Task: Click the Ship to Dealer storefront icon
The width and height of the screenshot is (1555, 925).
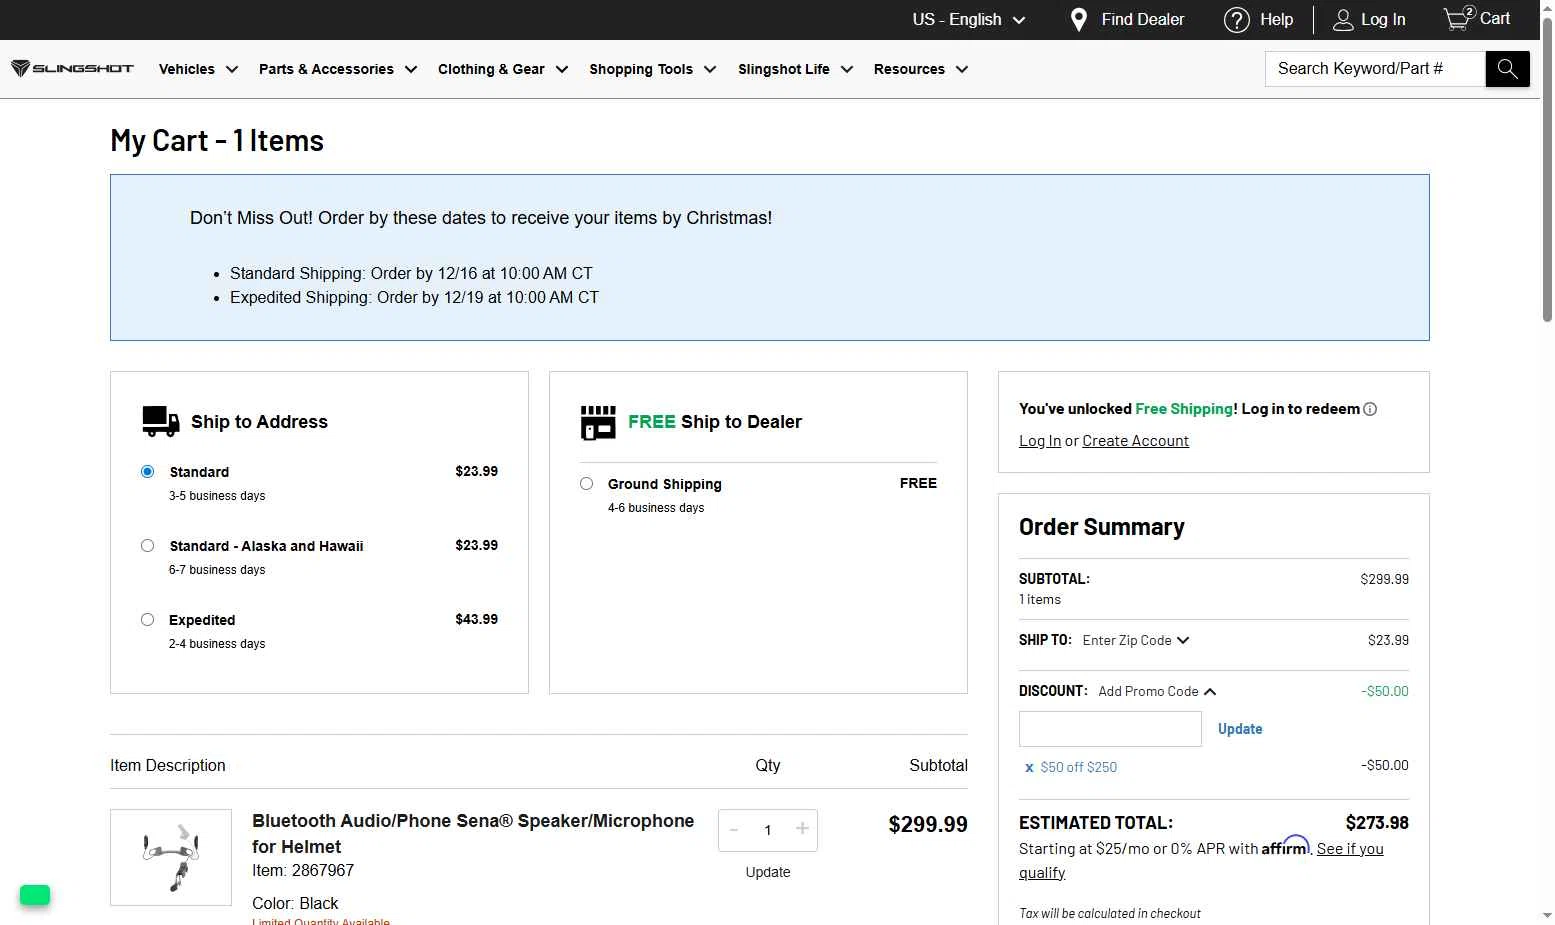Action: (598, 422)
